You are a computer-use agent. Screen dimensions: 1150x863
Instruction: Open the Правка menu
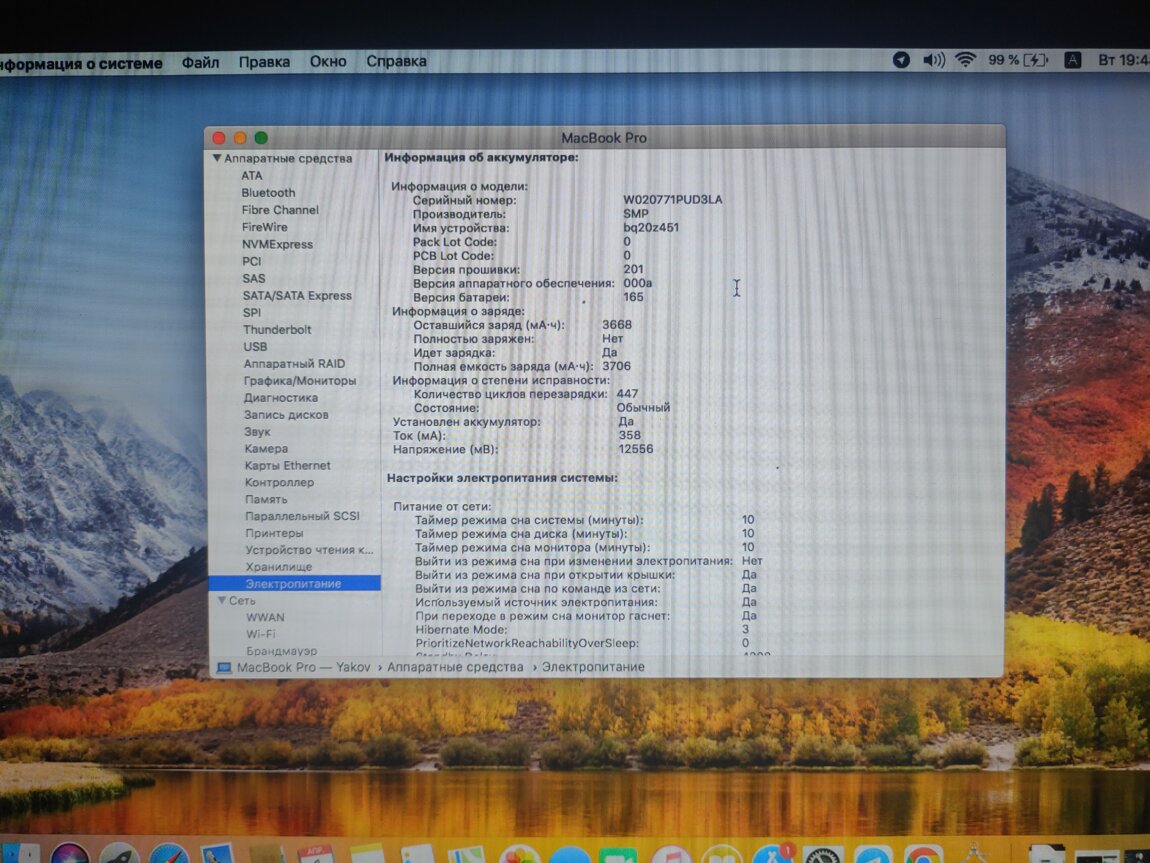(x=264, y=62)
